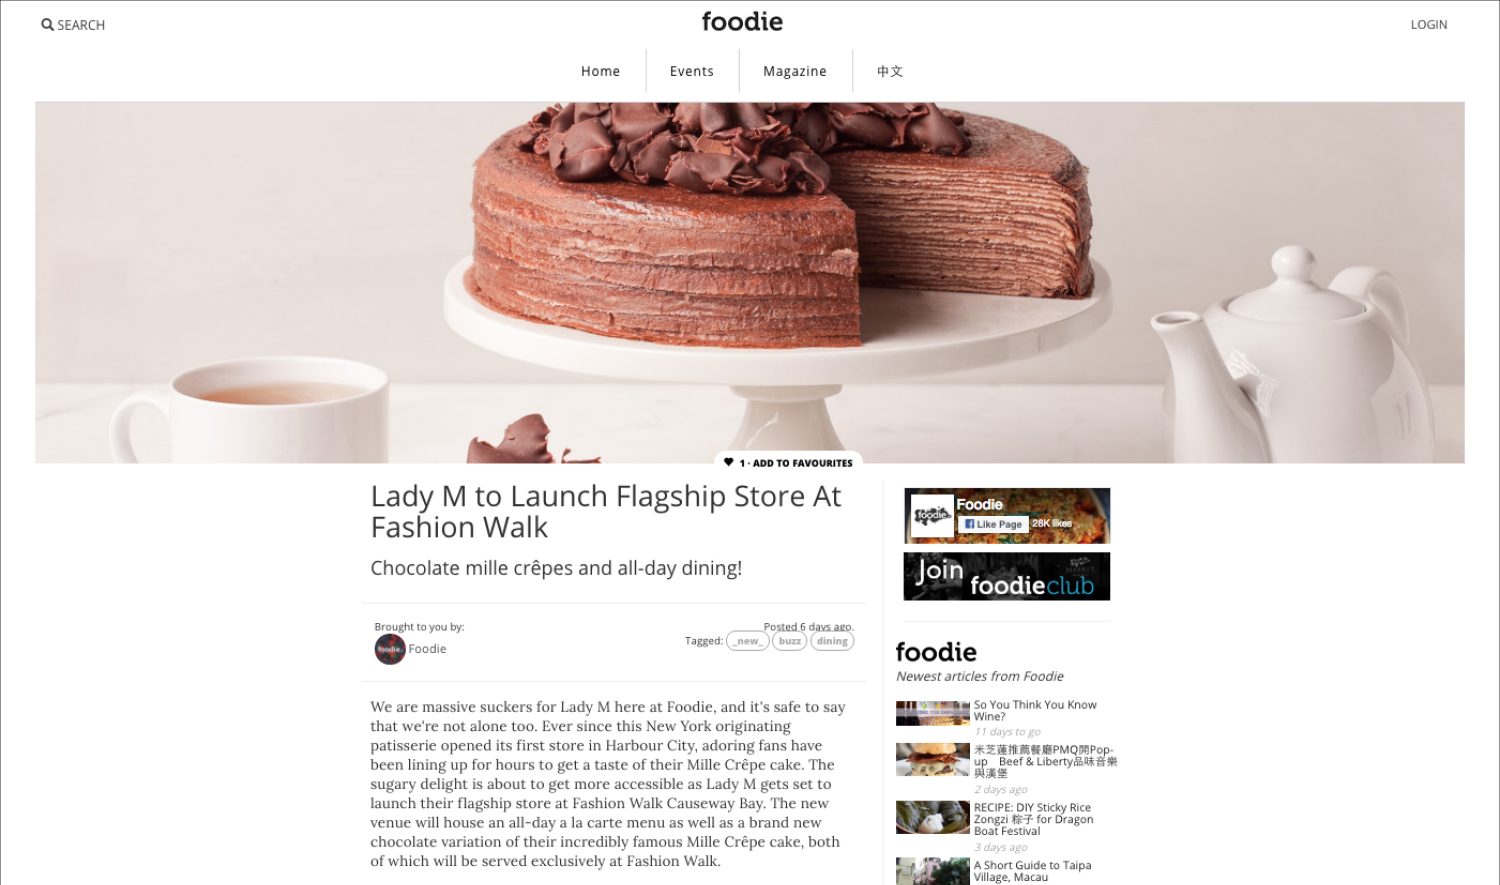Screen dimensions: 1500x885
Task: Click the search magnifier icon
Action: (47, 25)
